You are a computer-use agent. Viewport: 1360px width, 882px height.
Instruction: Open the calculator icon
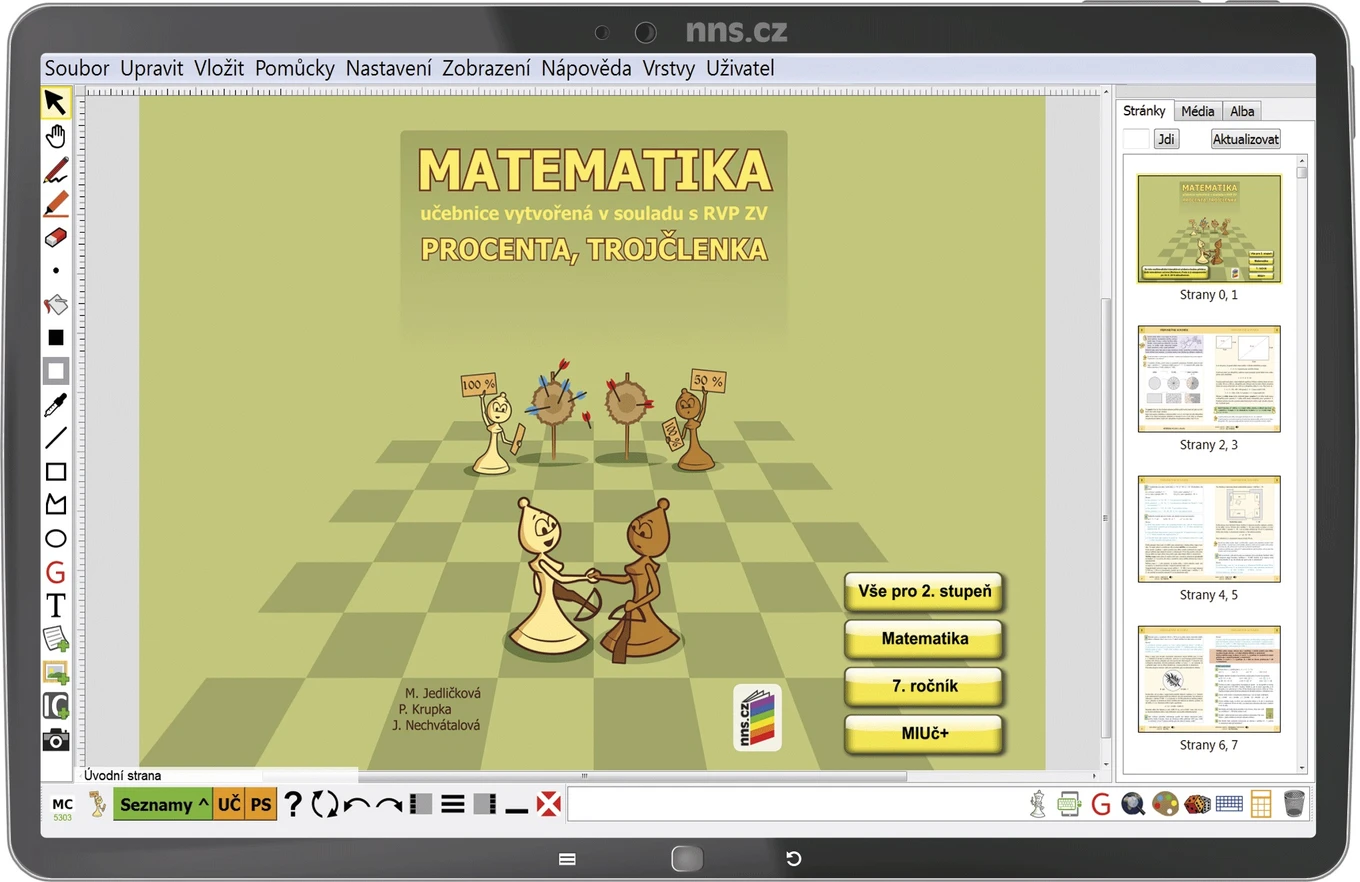tap(1261, 804)
